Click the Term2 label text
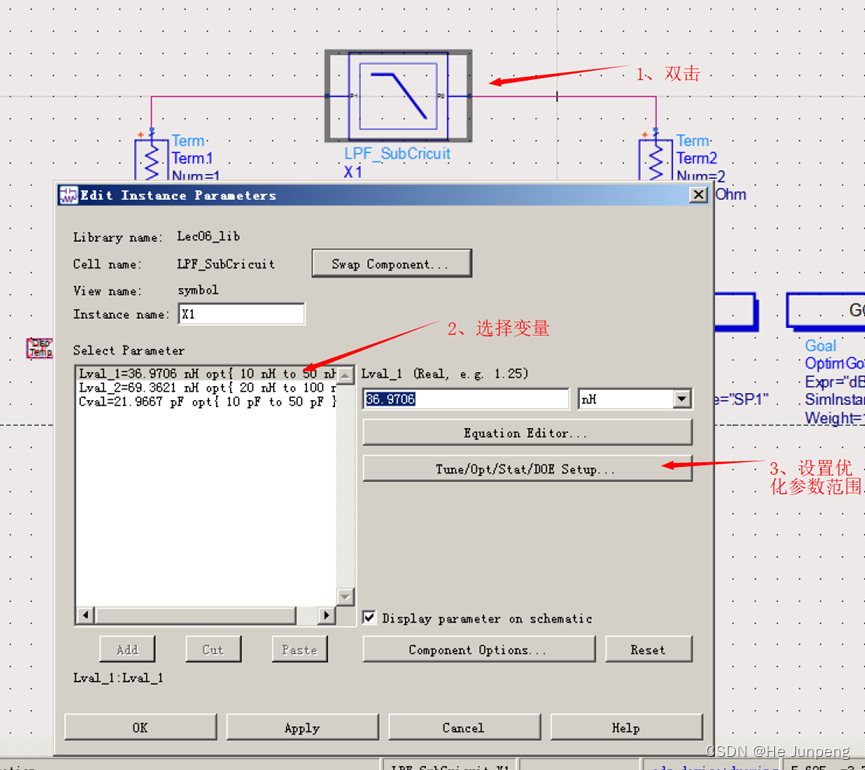 697,158
